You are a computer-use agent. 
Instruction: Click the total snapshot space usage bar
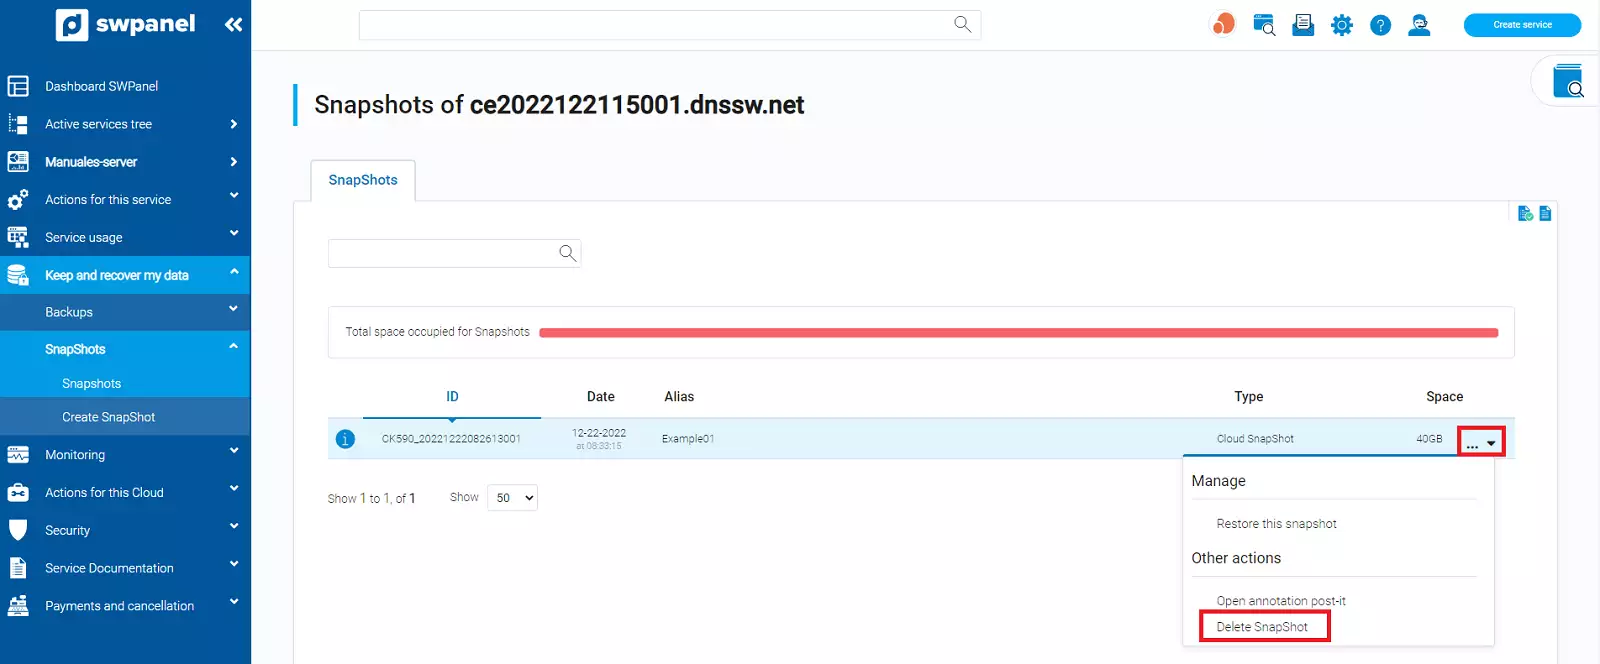pyautogui.click(x=1018, y=333)
